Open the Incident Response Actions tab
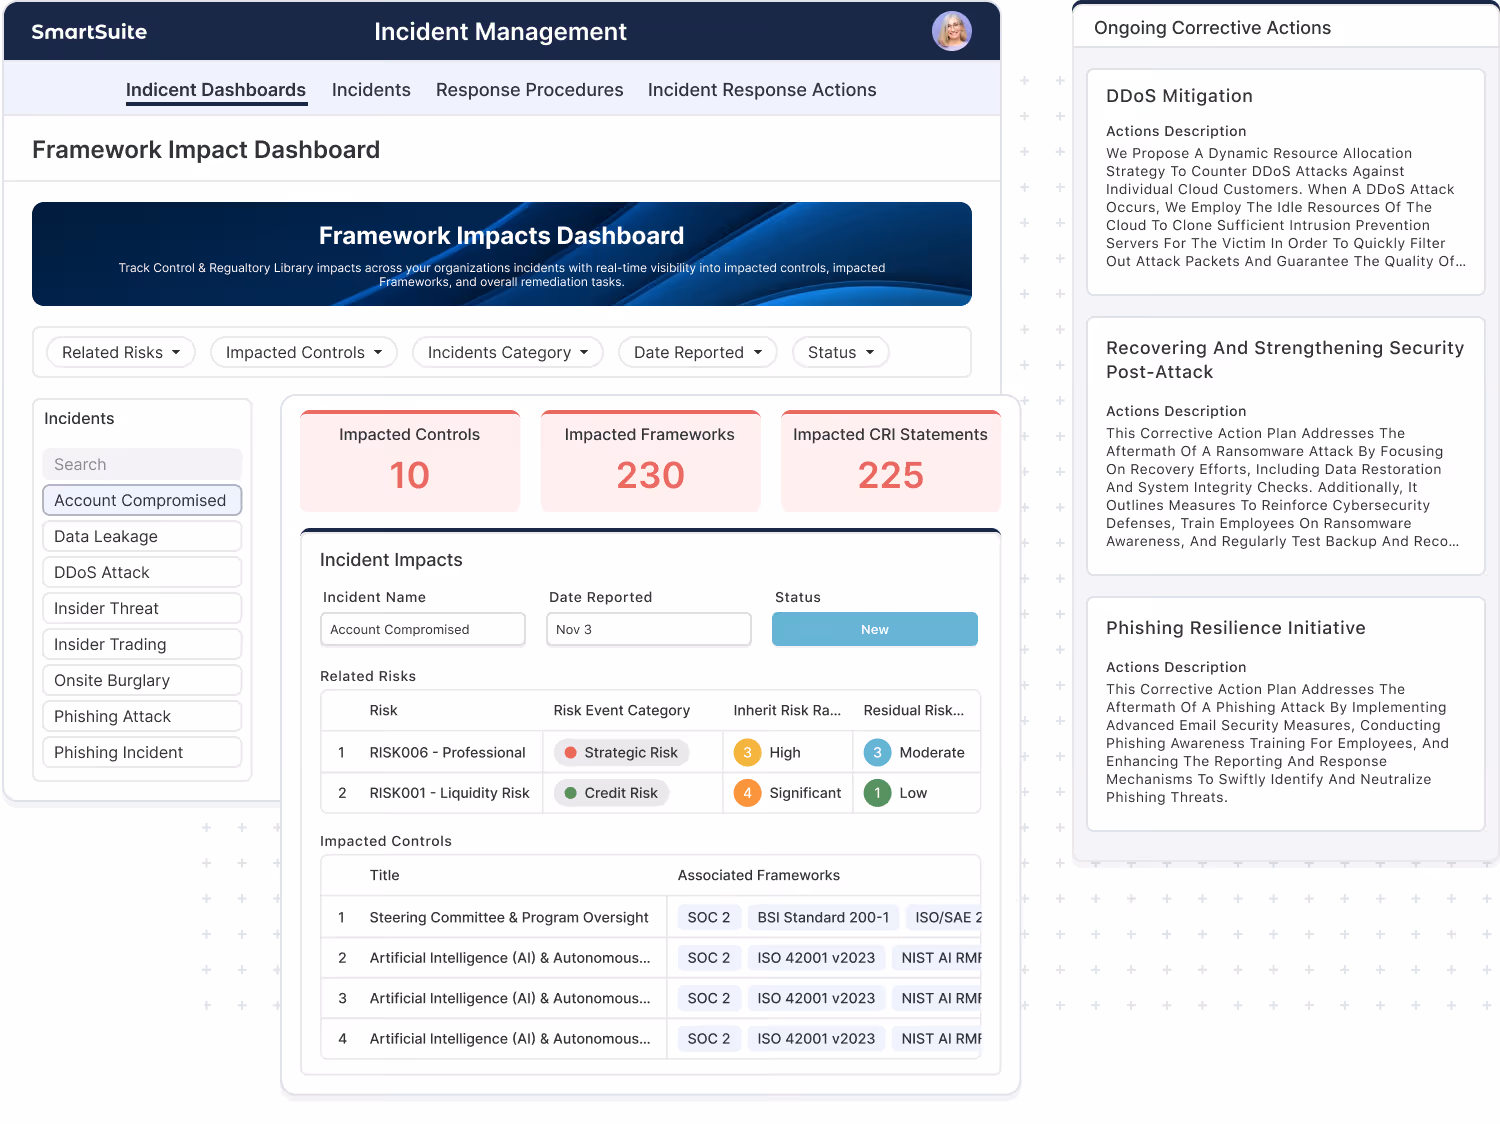This screenshot has height=1124, width=1500. point(762,90)
